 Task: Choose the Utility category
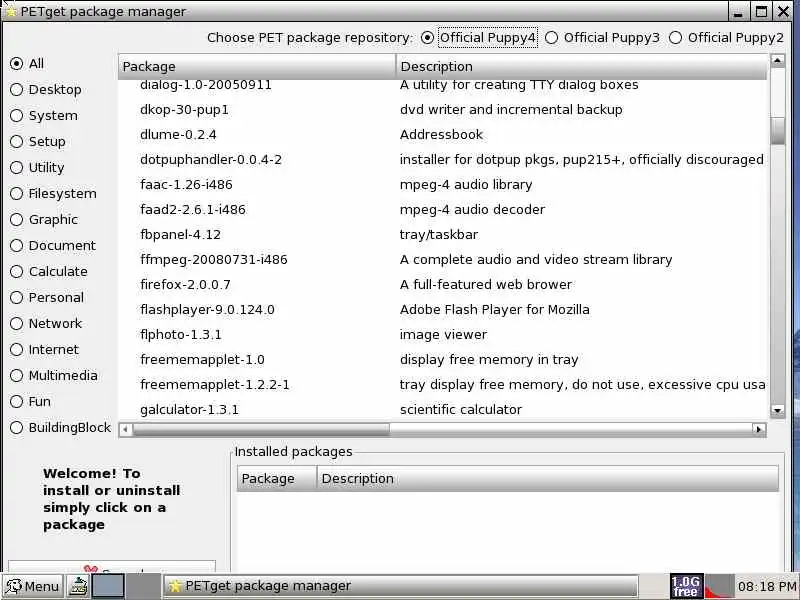coord(37,167)
